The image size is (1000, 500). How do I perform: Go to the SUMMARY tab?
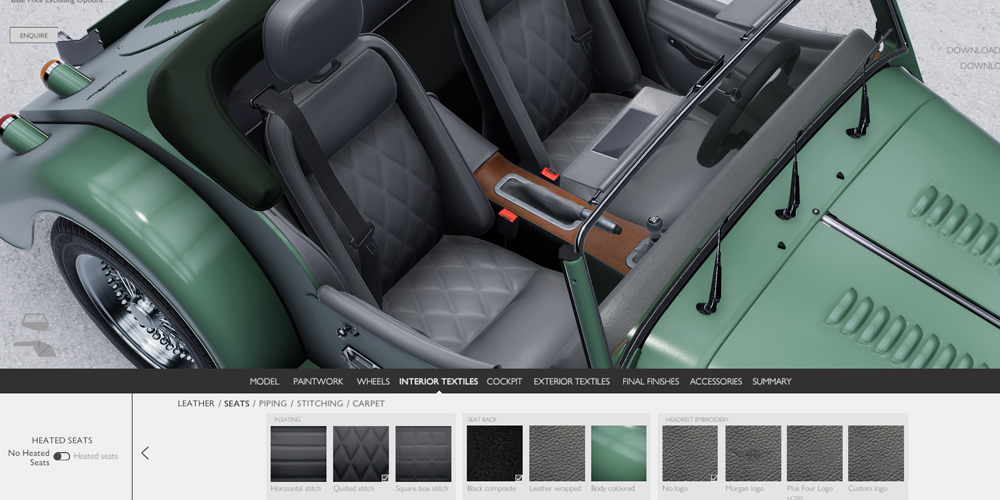tap(772, 381)
